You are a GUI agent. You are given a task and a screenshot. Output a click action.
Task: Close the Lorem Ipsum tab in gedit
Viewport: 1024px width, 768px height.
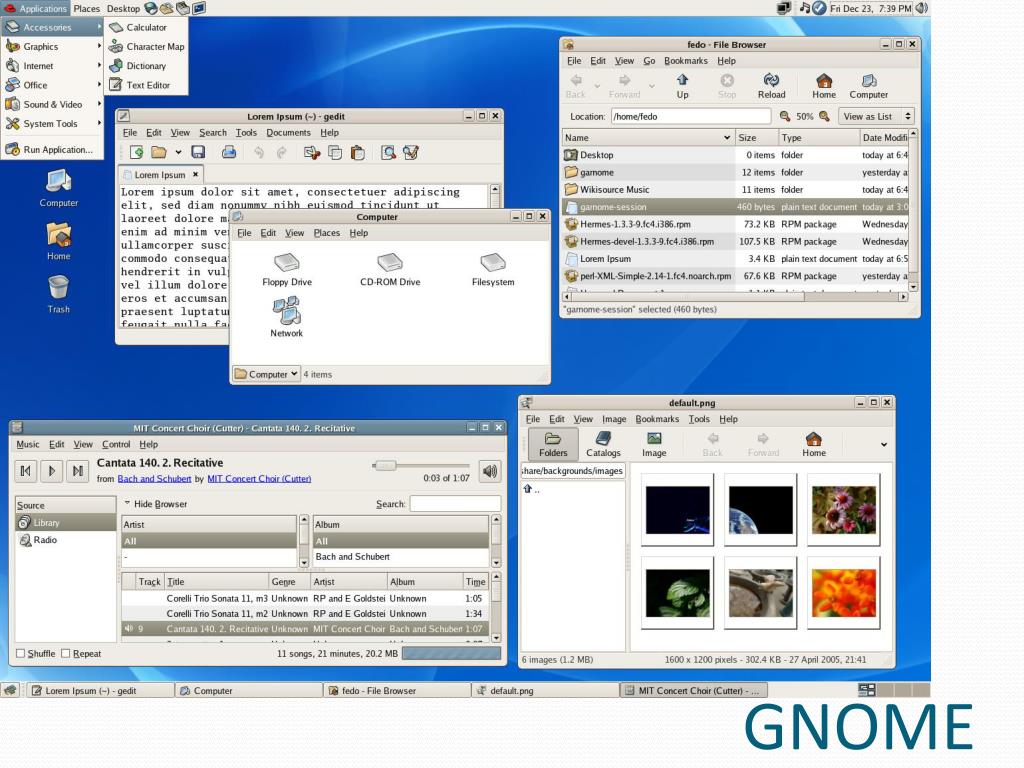point(195,174)
